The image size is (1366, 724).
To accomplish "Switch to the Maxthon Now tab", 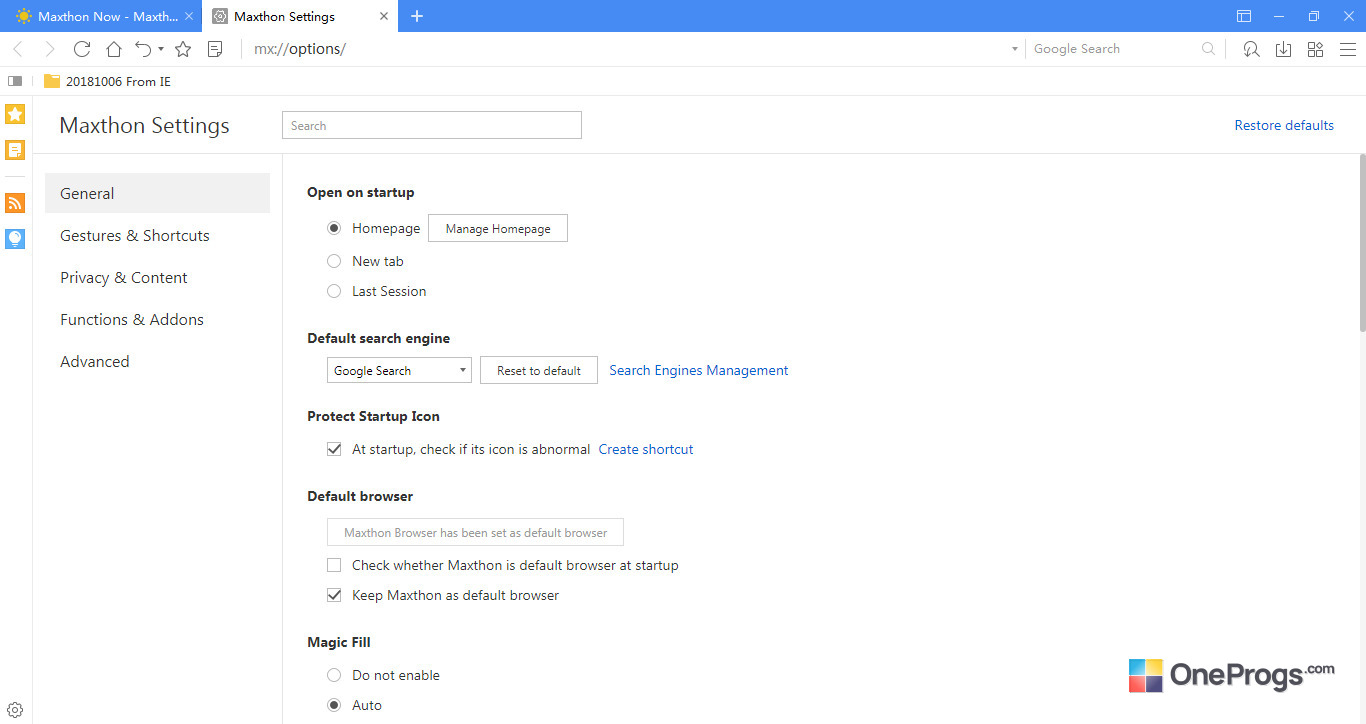I will click(100, 16).
